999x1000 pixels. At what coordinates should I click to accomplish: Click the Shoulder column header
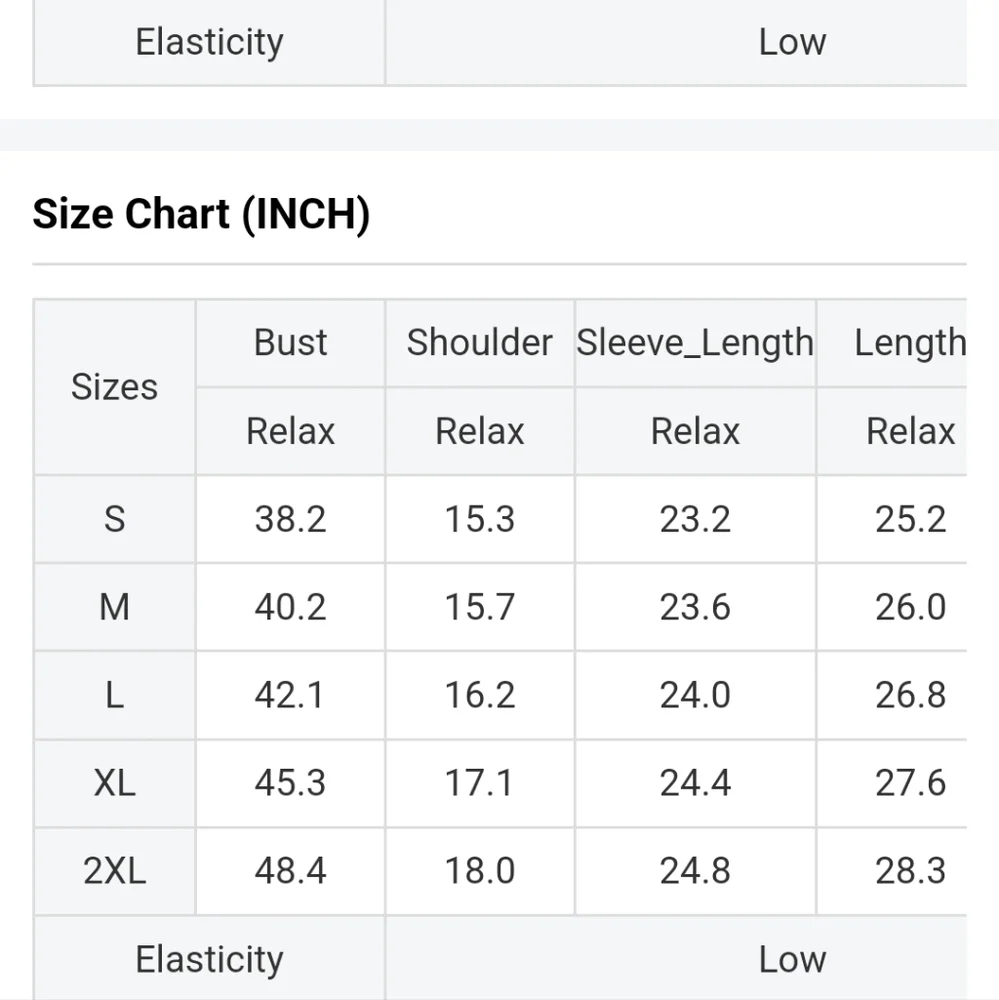tap(479, 343)
